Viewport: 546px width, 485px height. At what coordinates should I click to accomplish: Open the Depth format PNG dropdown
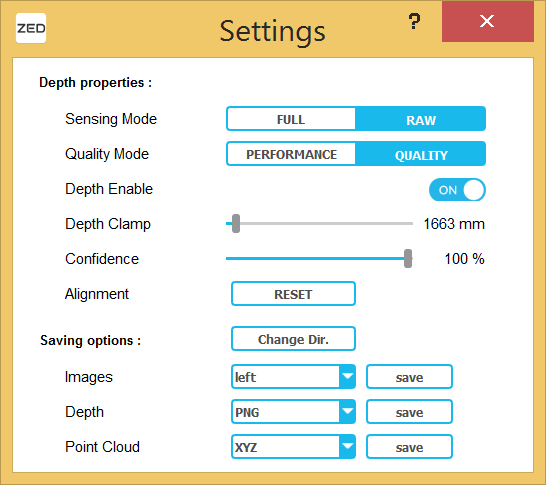tap(293, 412)
